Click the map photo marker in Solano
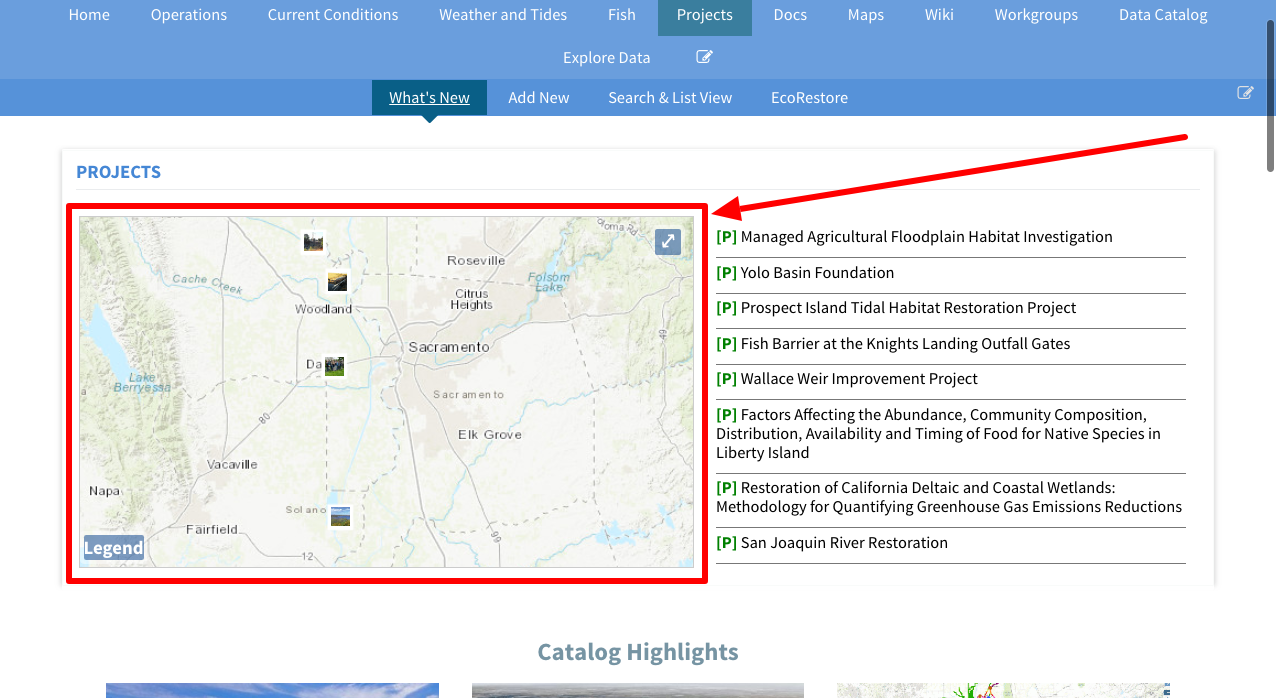Viewport: 1276px width, 698px height. (x=341, y=516)
